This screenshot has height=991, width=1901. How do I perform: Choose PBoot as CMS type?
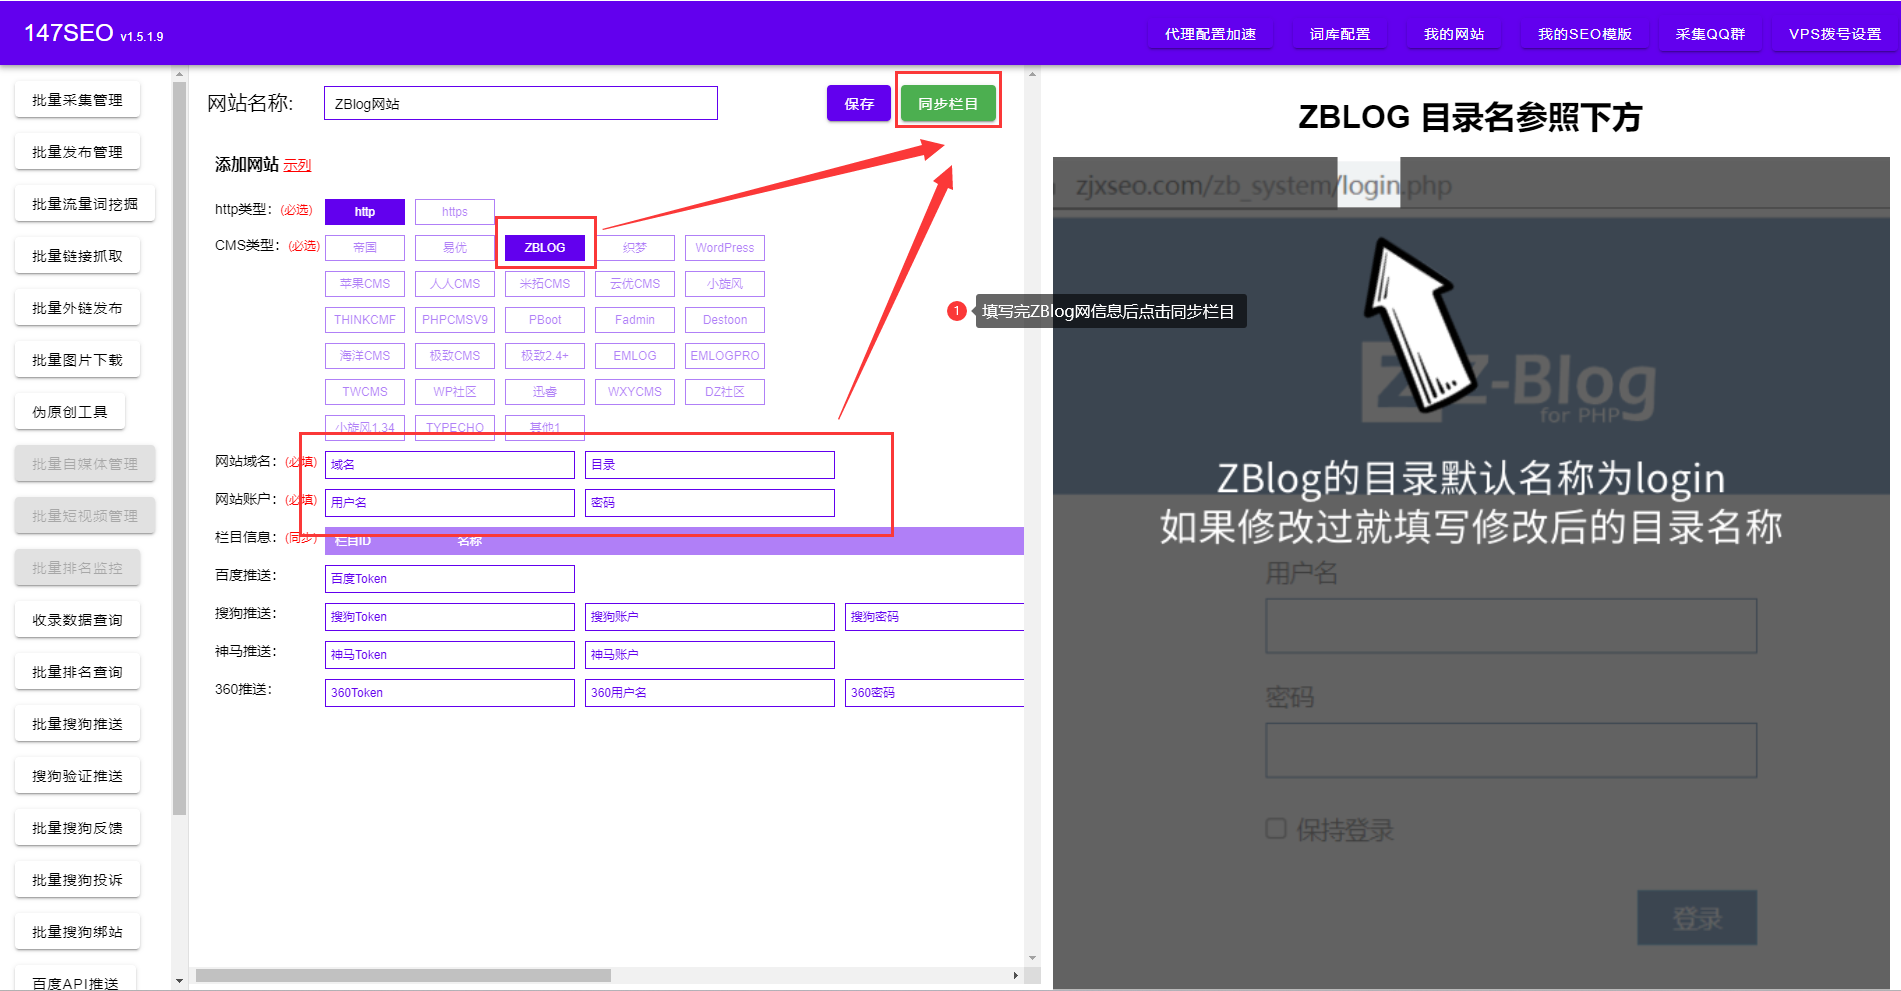pyautogui.click(x=545, y=320)
